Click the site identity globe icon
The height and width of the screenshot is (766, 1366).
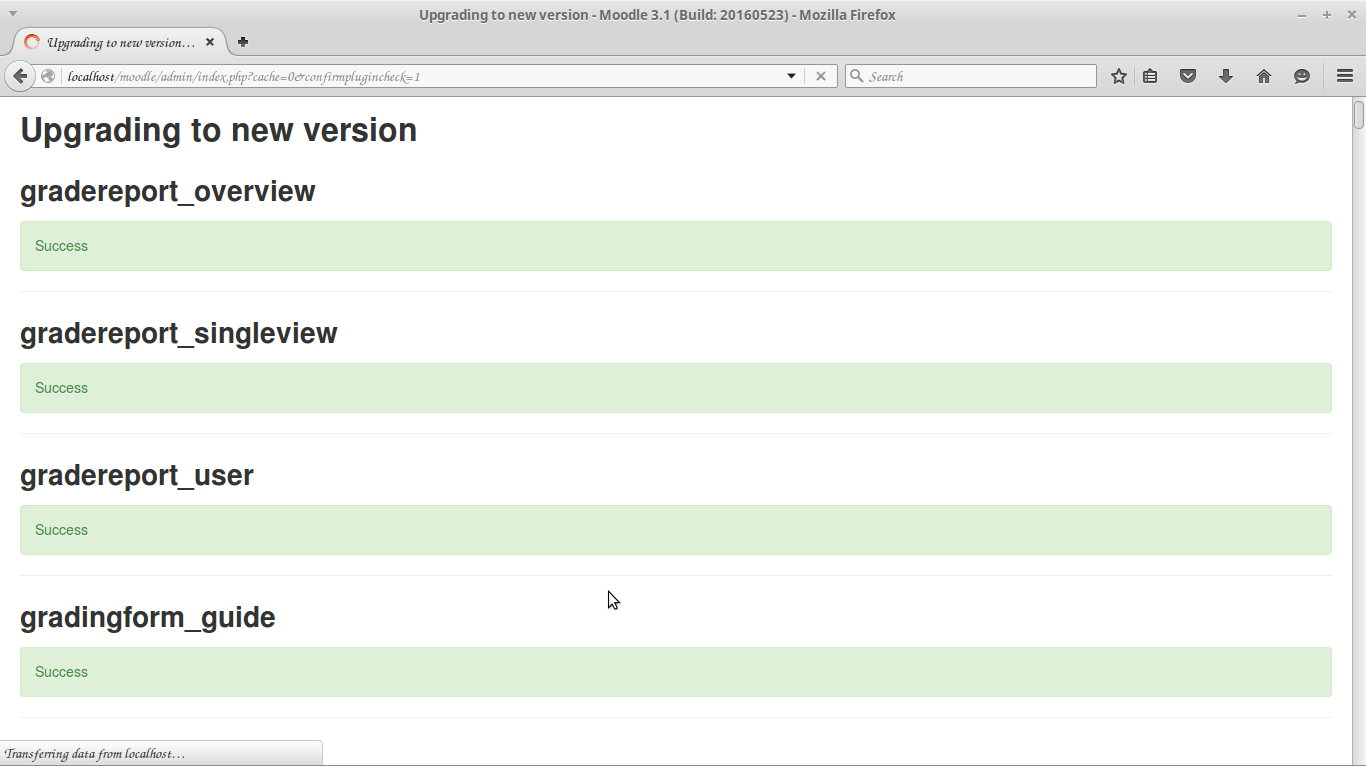(x=47, y=76)
